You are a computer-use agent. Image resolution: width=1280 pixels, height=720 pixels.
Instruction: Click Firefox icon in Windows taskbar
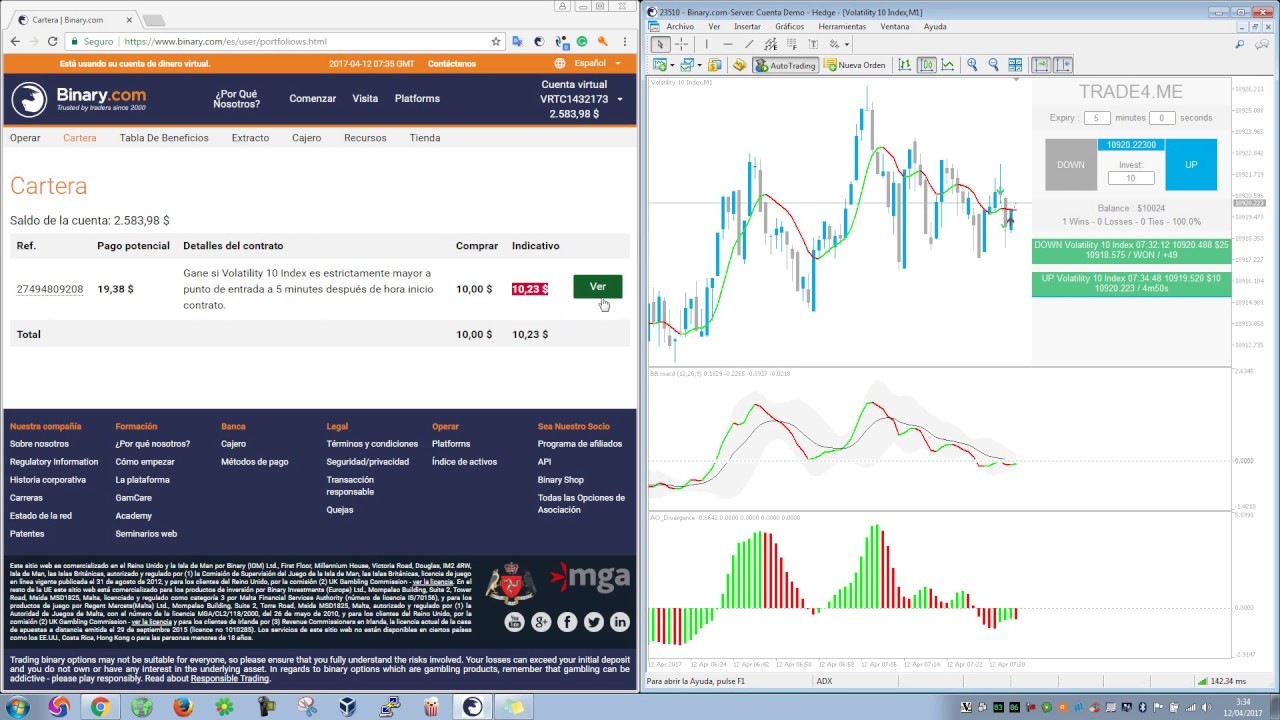pos(182,707)
